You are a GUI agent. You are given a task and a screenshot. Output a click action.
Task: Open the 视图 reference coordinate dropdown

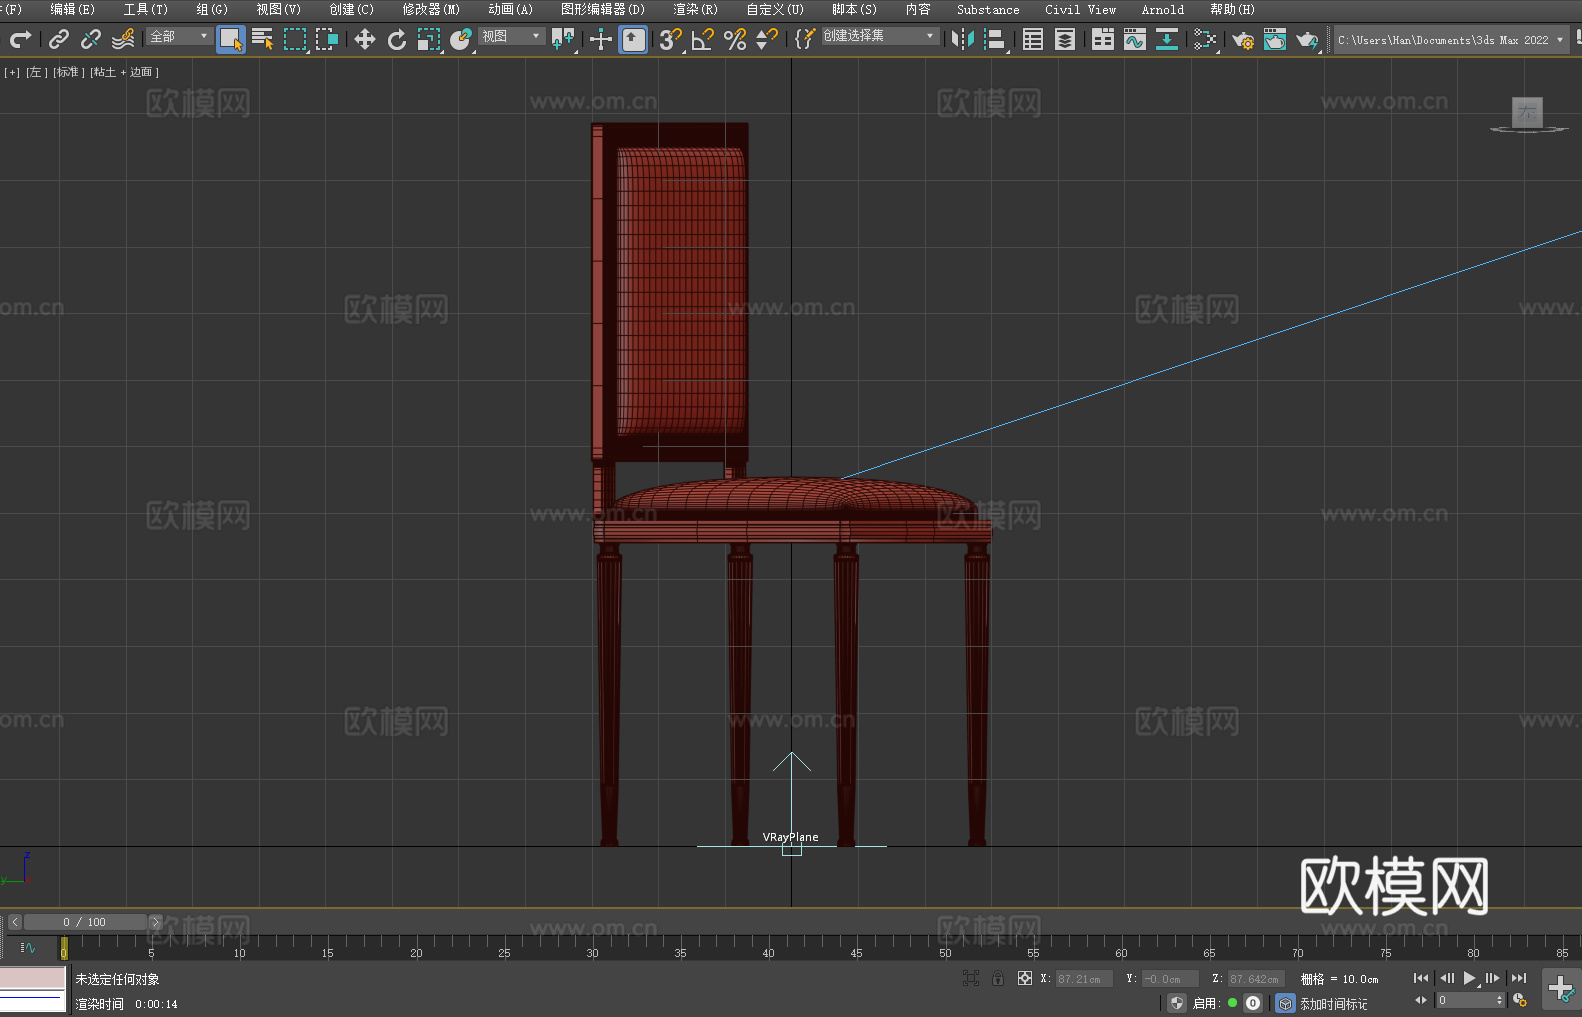pos(511,36)
